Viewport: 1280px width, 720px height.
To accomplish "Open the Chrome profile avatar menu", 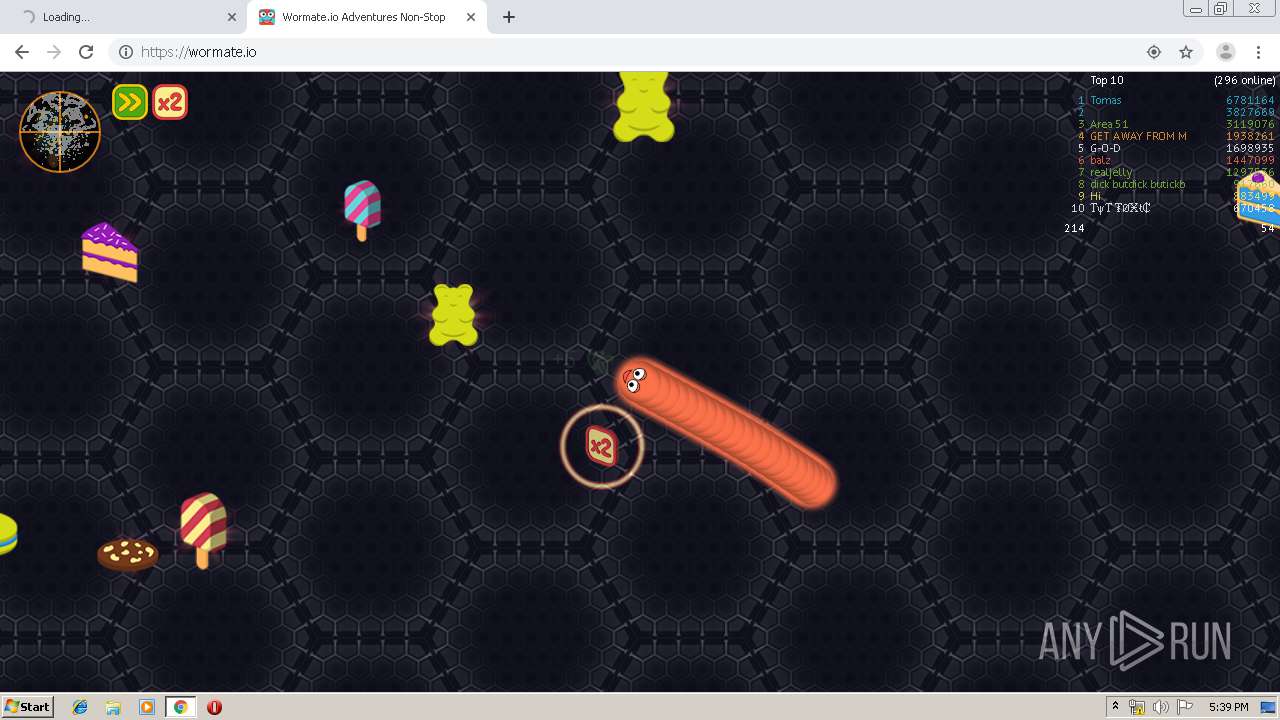I will tap(1225, 52).
